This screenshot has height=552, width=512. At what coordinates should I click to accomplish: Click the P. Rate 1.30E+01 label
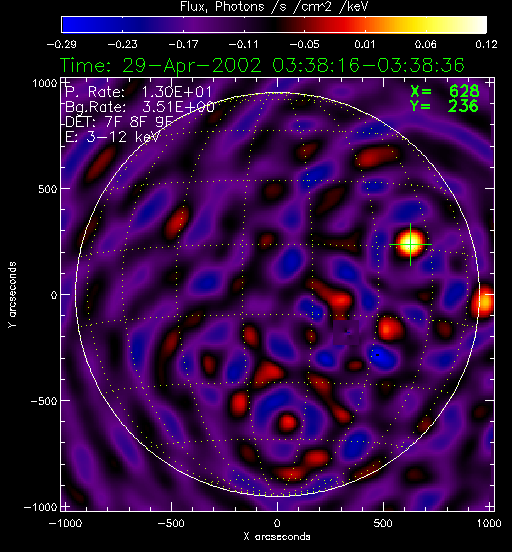tap(138, 92)
